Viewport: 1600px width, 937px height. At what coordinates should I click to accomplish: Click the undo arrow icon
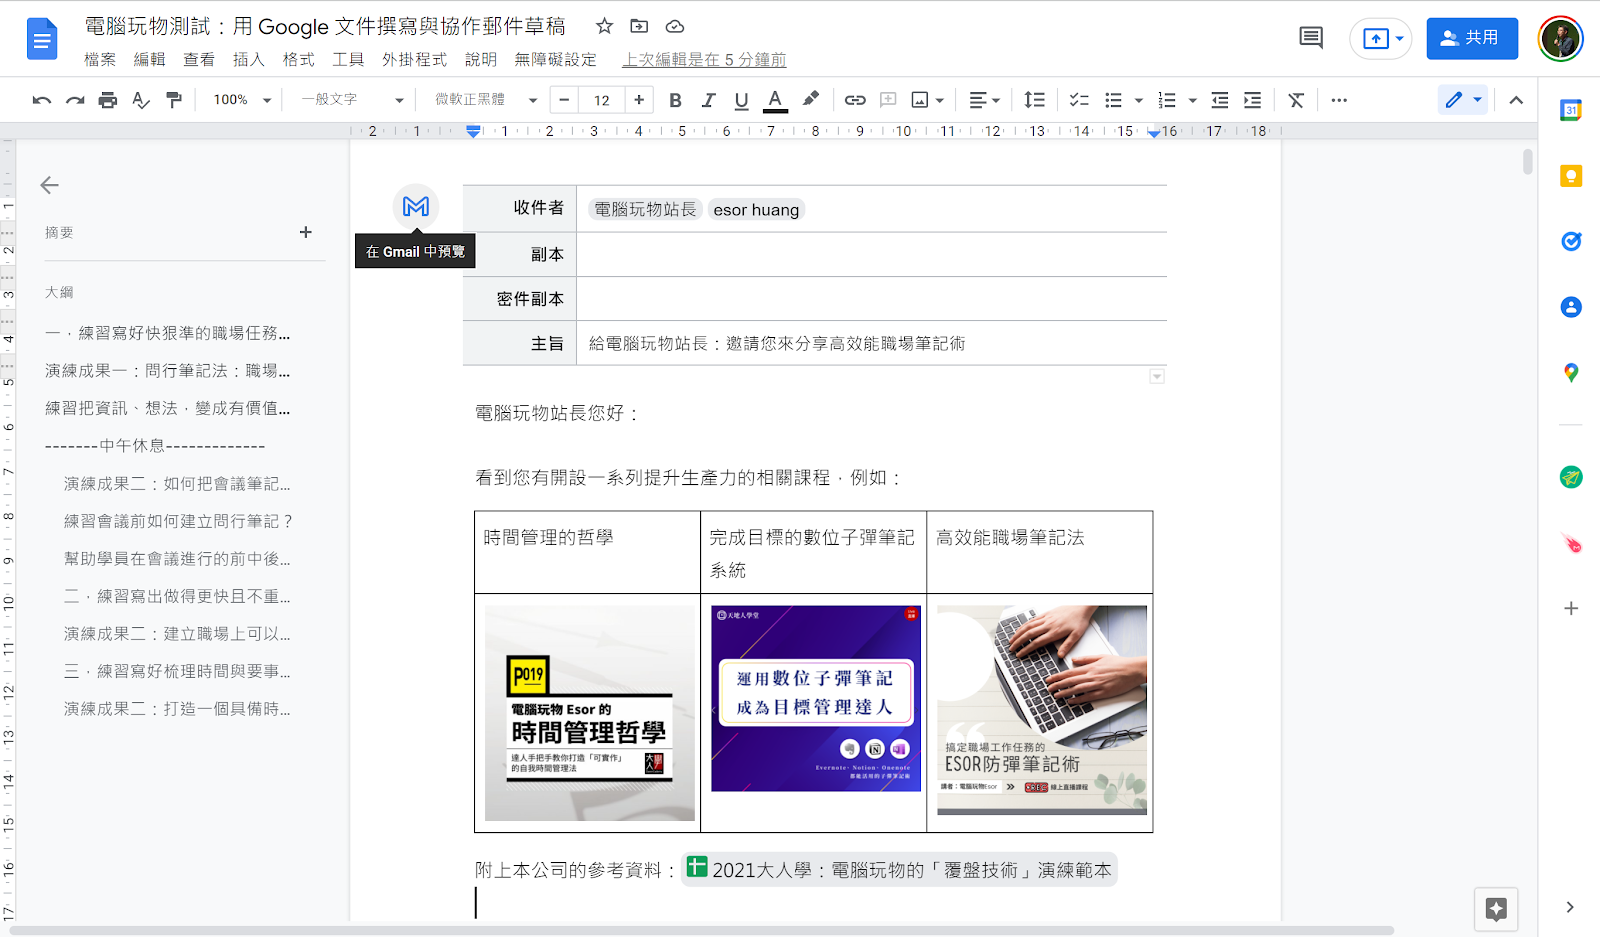[x=42, y=100]
